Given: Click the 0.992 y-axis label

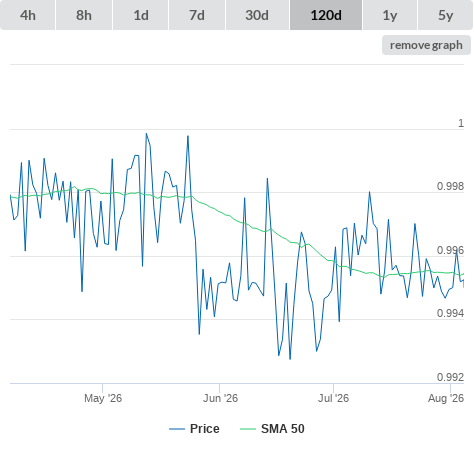Looking at the screenshot, I should (x=450, y=377).
